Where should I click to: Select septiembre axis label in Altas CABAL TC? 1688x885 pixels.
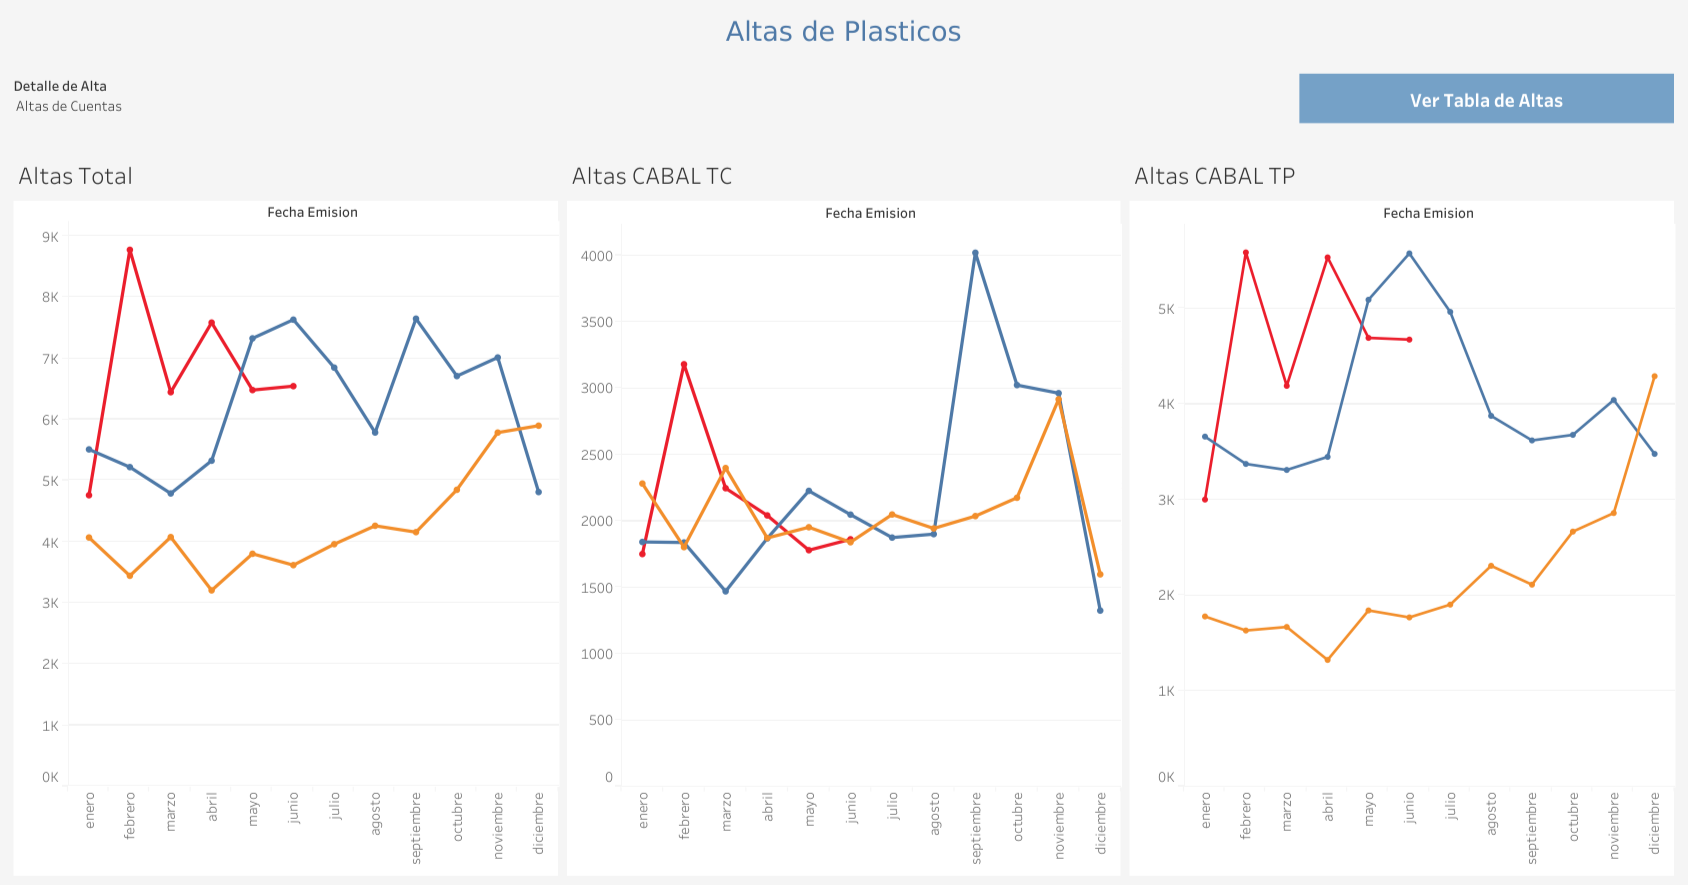pos(976,828)
